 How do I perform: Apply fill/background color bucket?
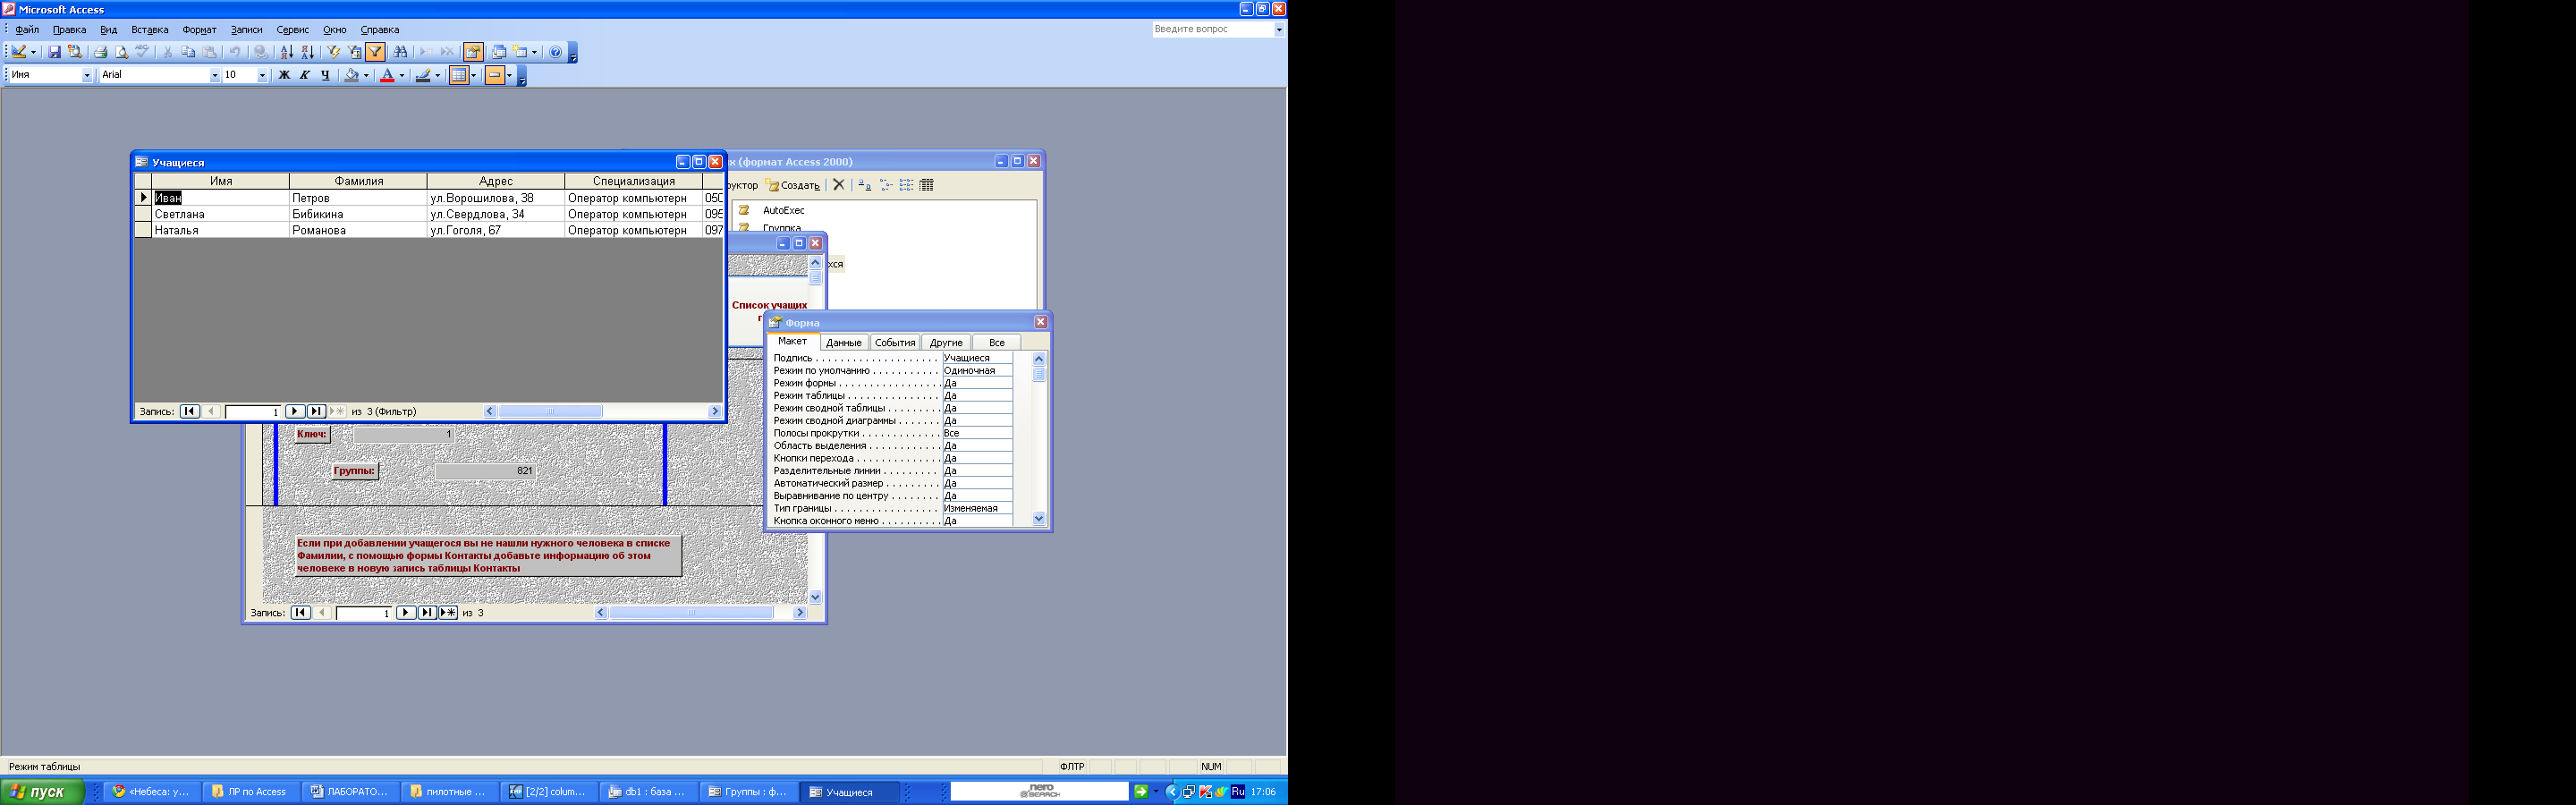(x=351, y=75)
